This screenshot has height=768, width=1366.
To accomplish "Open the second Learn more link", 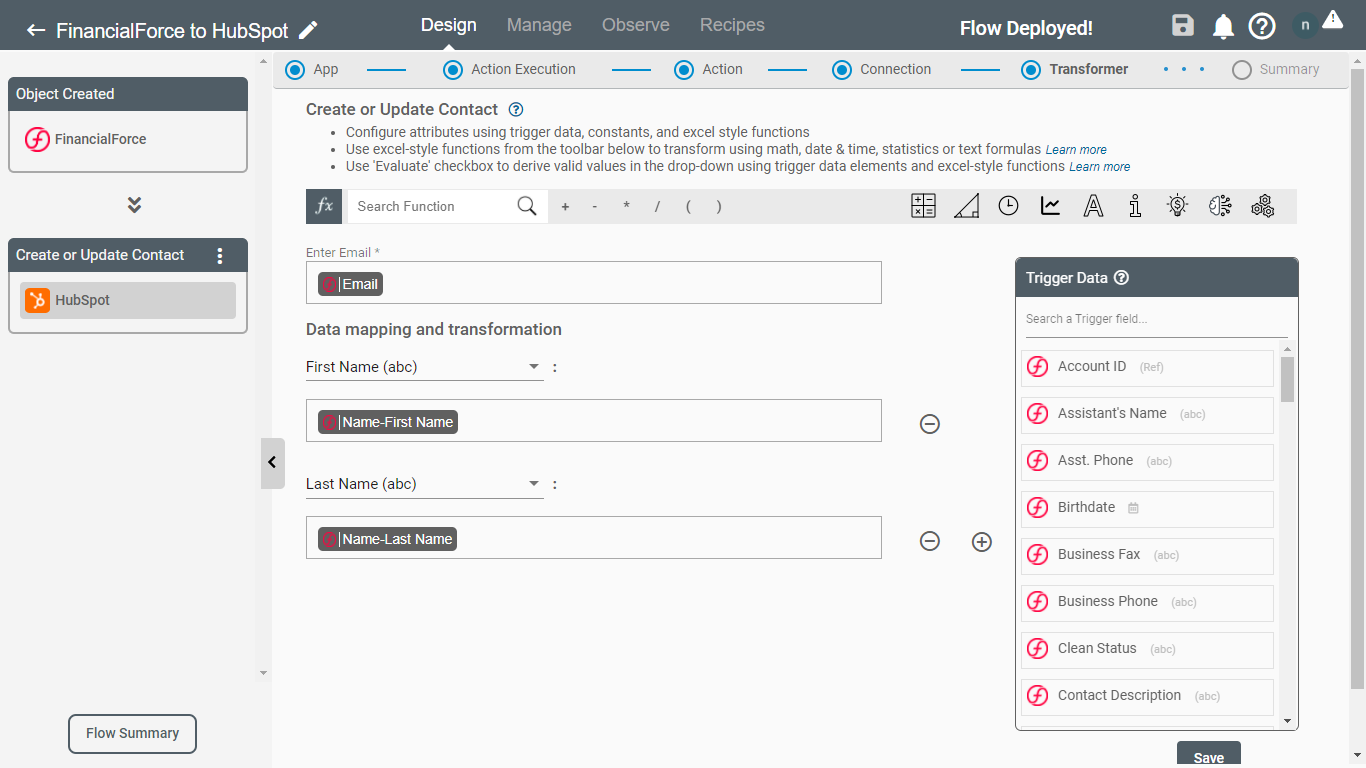I will [1100, 167].
